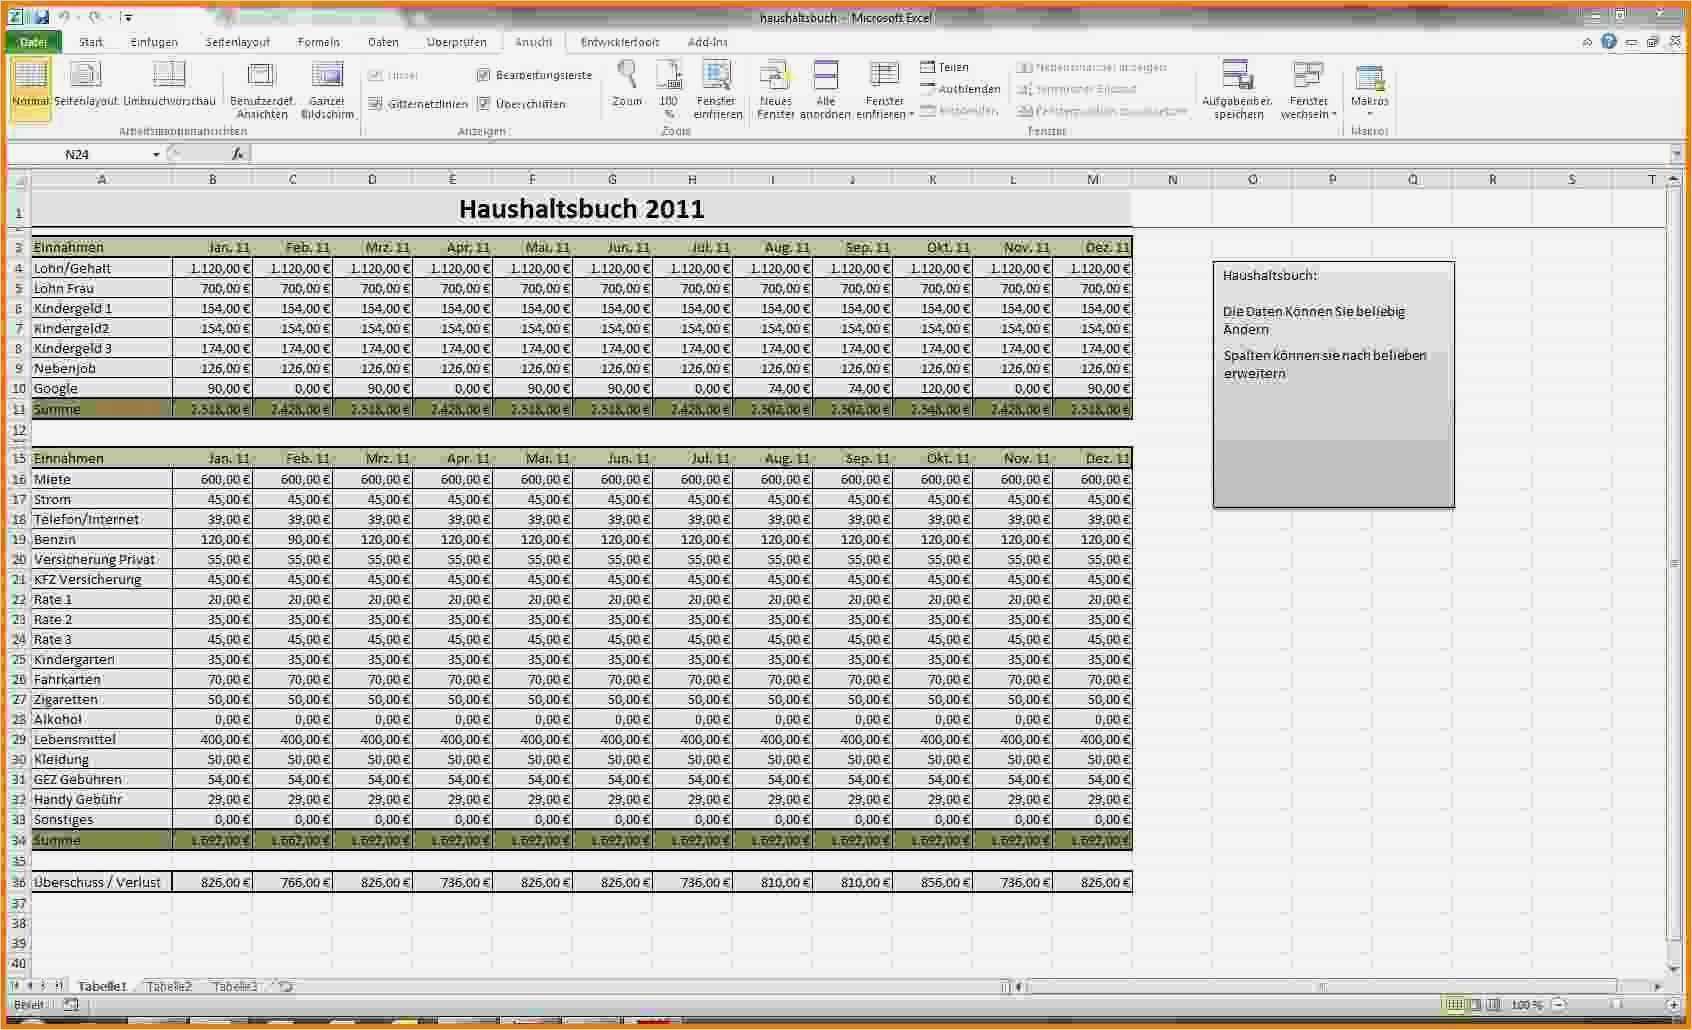Click Teilen to split the window
This screenshot has height=1030, width=1692.
(x=945, y=67)
